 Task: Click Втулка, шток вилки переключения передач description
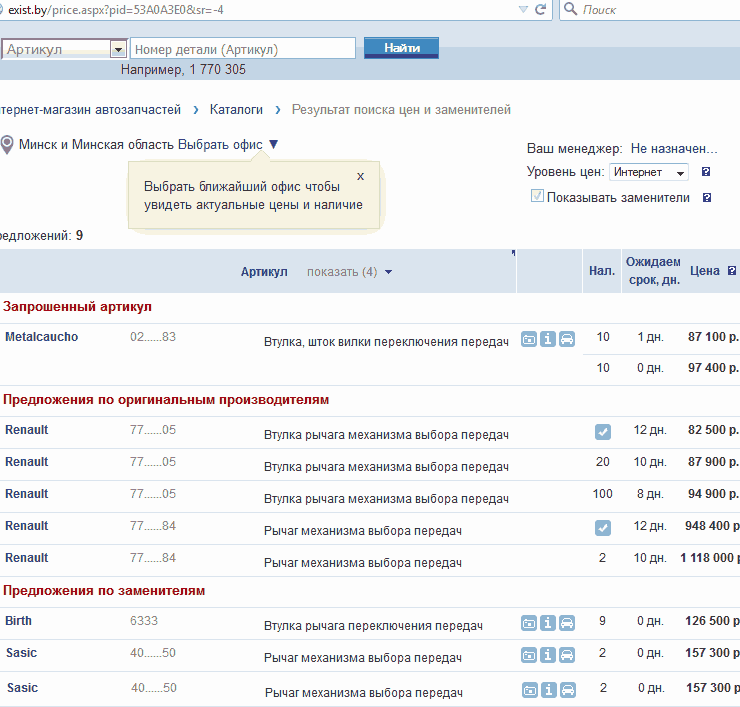point(386,342)
